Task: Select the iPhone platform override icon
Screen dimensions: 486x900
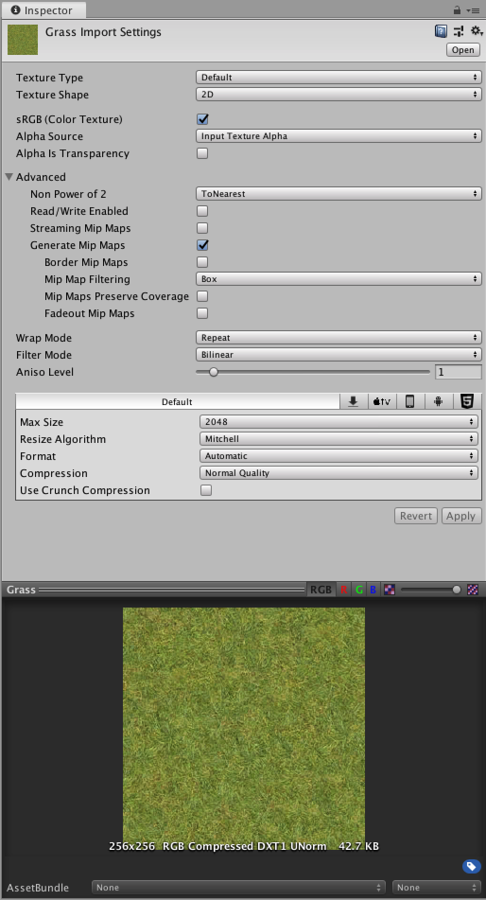Action: 410,401
